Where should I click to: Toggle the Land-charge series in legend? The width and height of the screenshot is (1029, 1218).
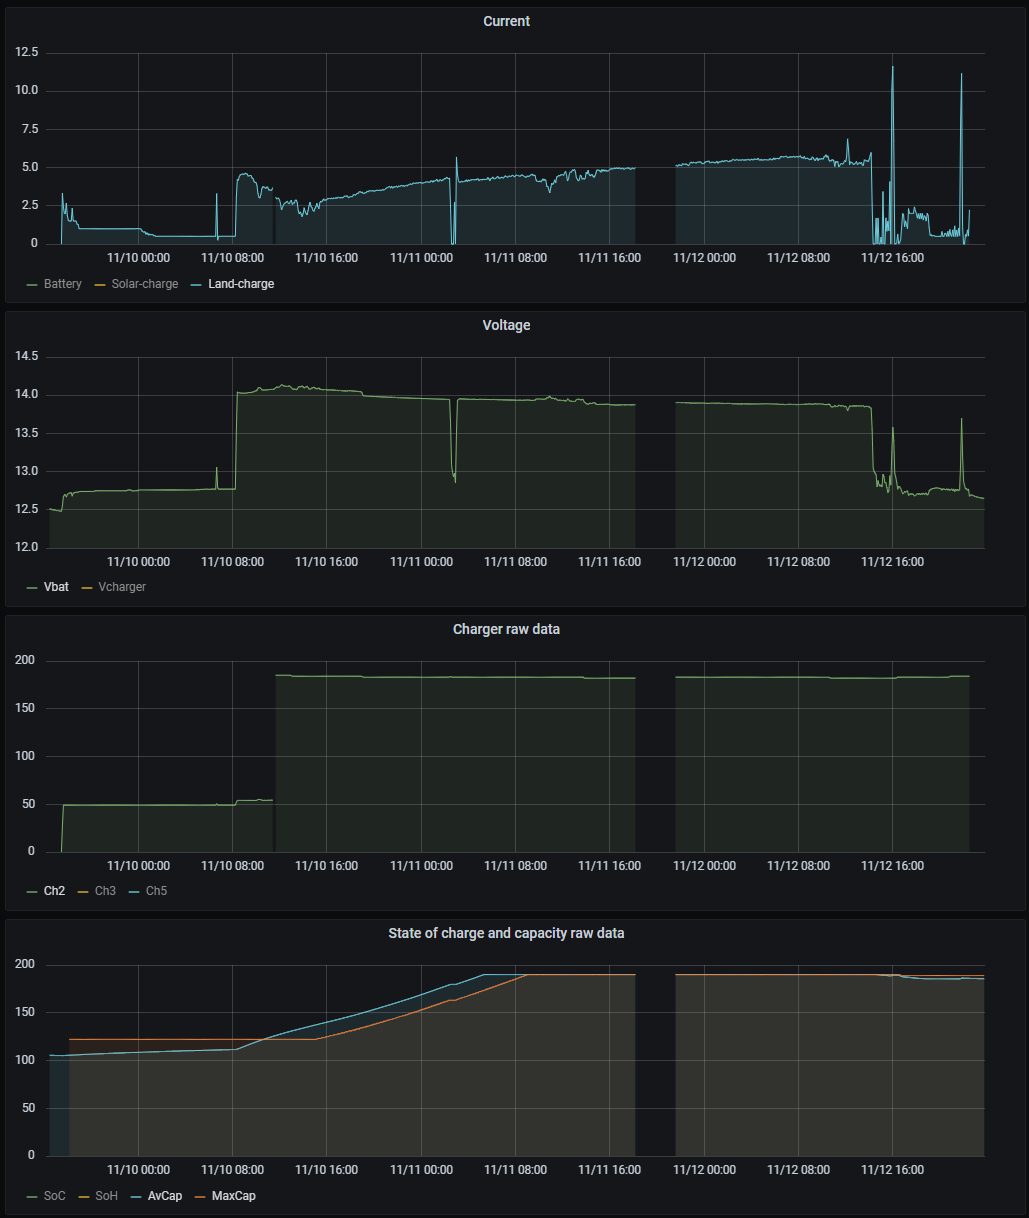[241, 284]
